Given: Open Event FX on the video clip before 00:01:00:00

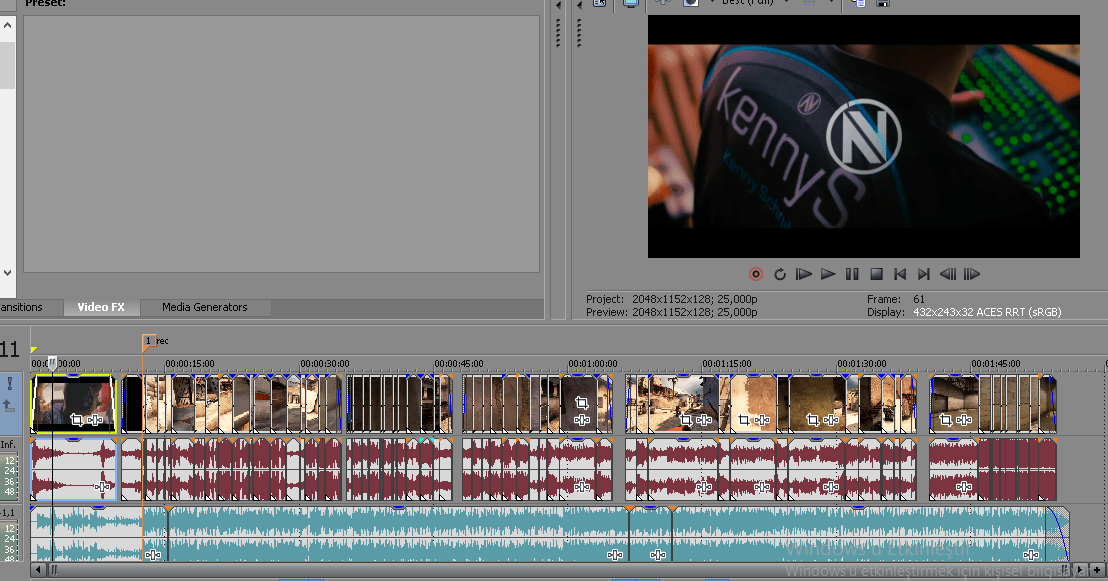Looking at the screenshot, I should click(x=582, y=421).
